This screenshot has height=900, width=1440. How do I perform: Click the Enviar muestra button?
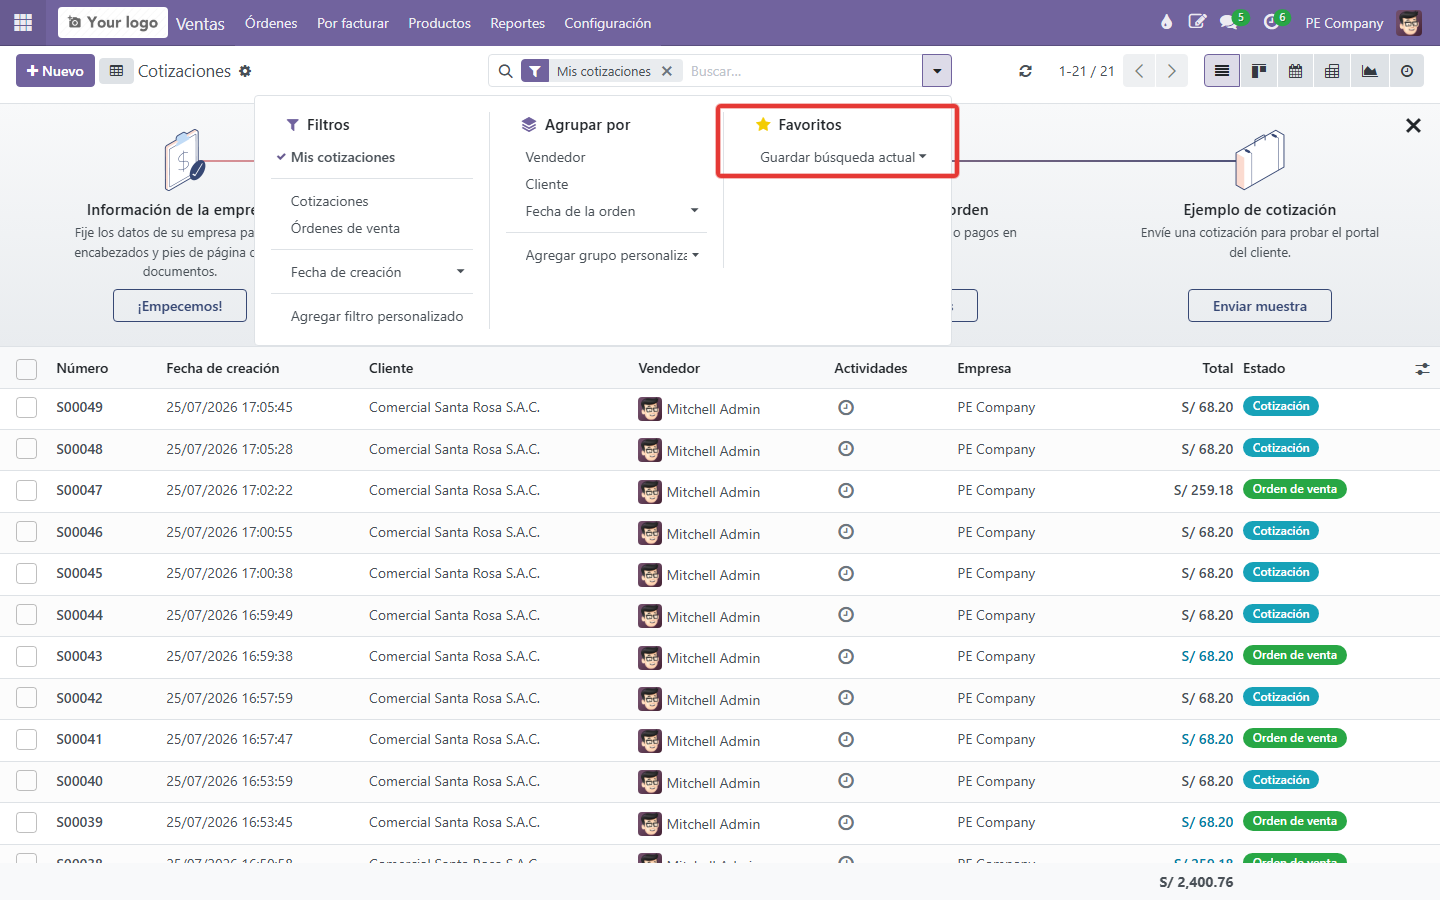[x=1259, y=306]
